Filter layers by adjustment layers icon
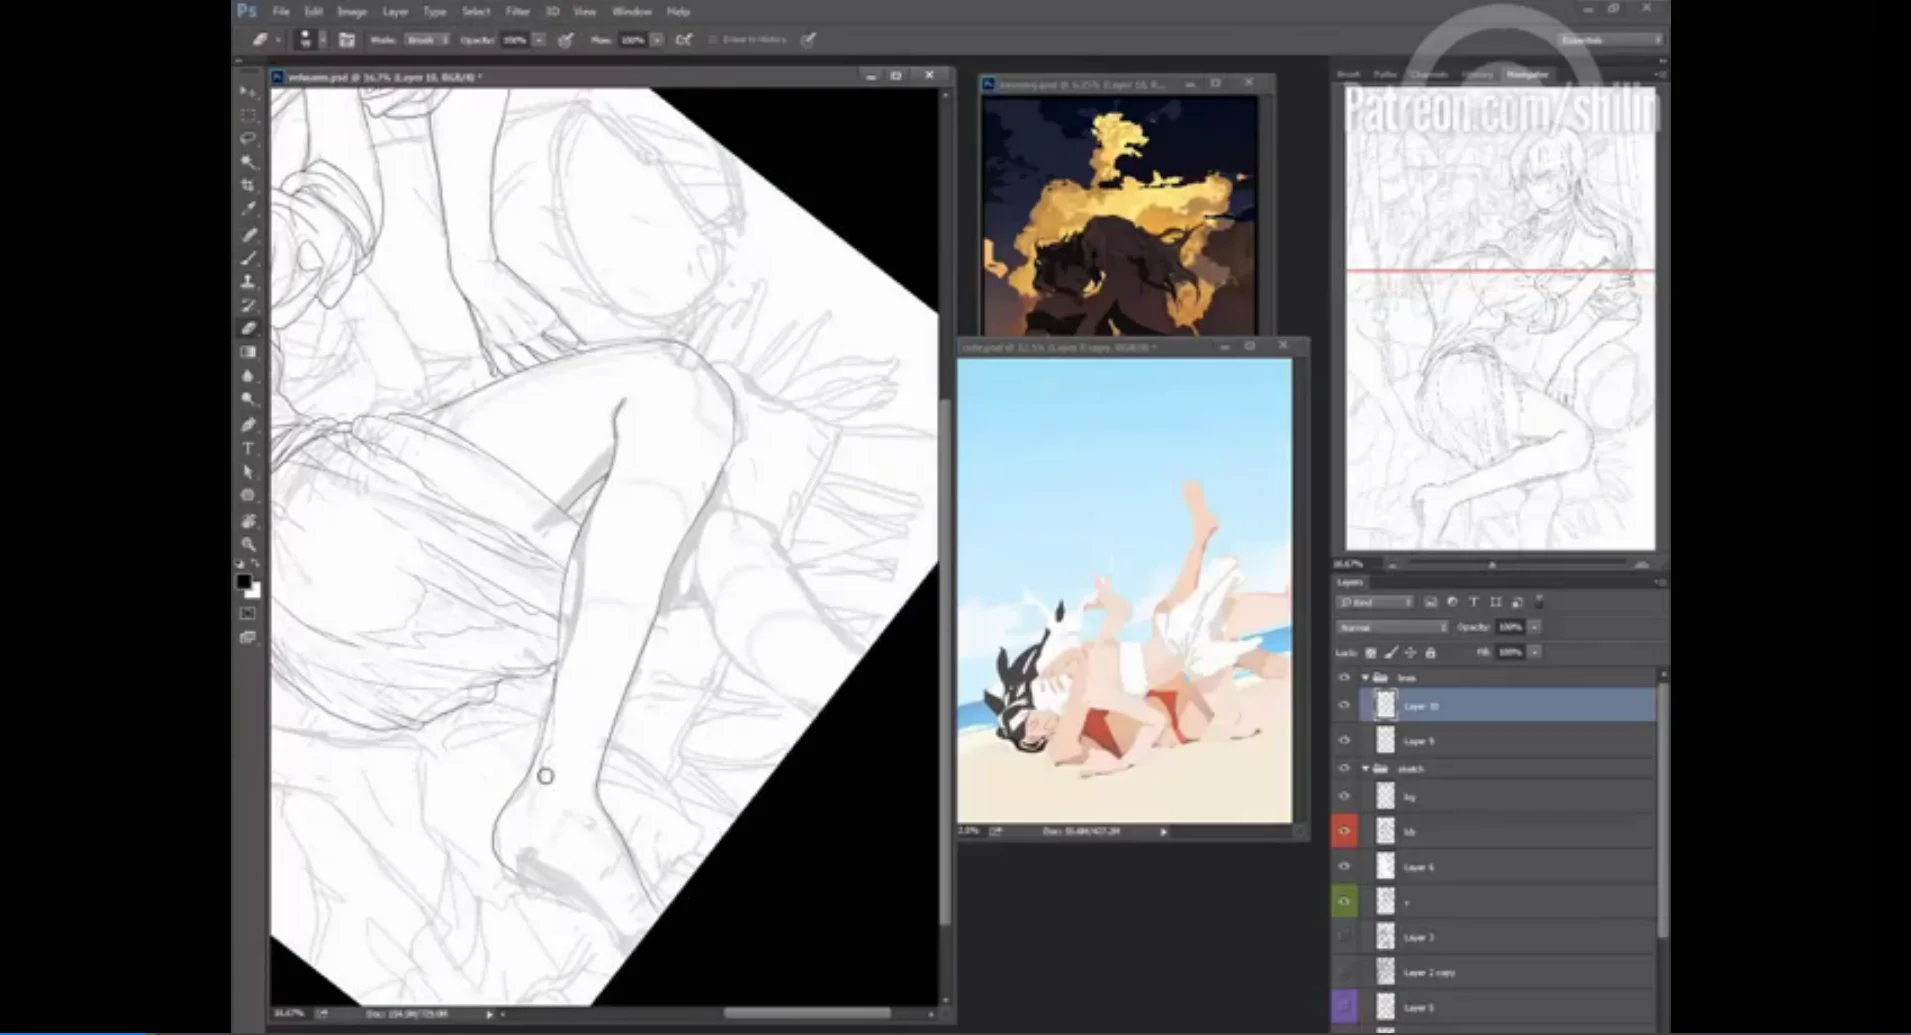1911x1035 pixels. click(1452, 602)
